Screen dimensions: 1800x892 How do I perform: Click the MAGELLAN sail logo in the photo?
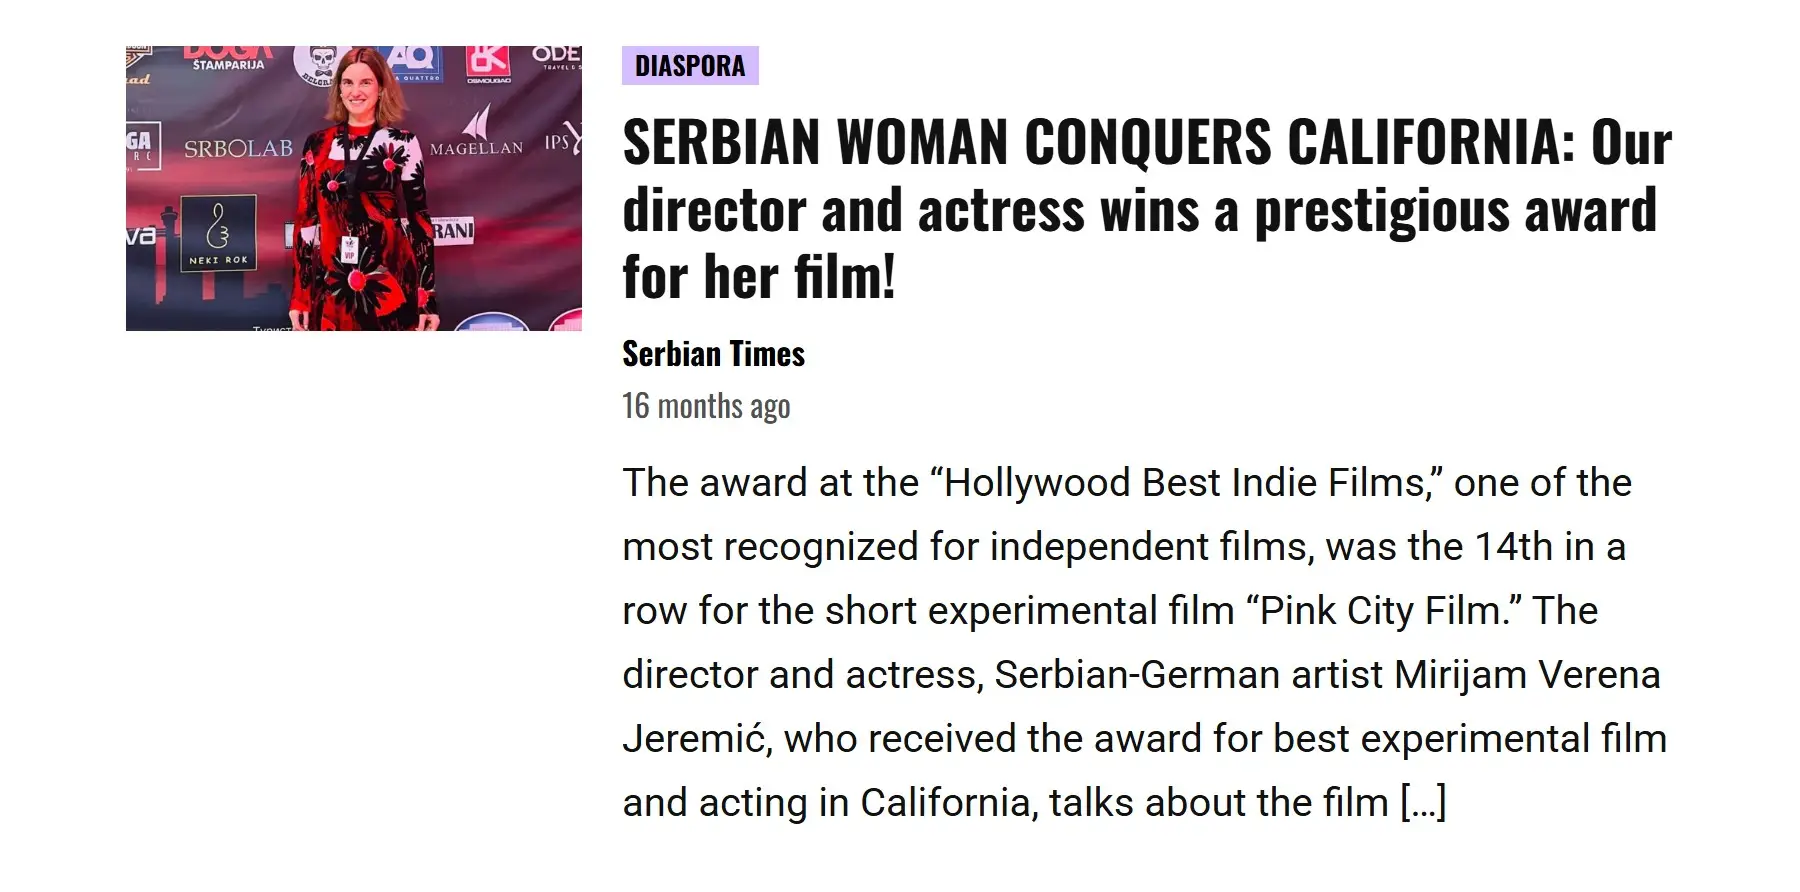pyautogui.click(x=477, y=132)
